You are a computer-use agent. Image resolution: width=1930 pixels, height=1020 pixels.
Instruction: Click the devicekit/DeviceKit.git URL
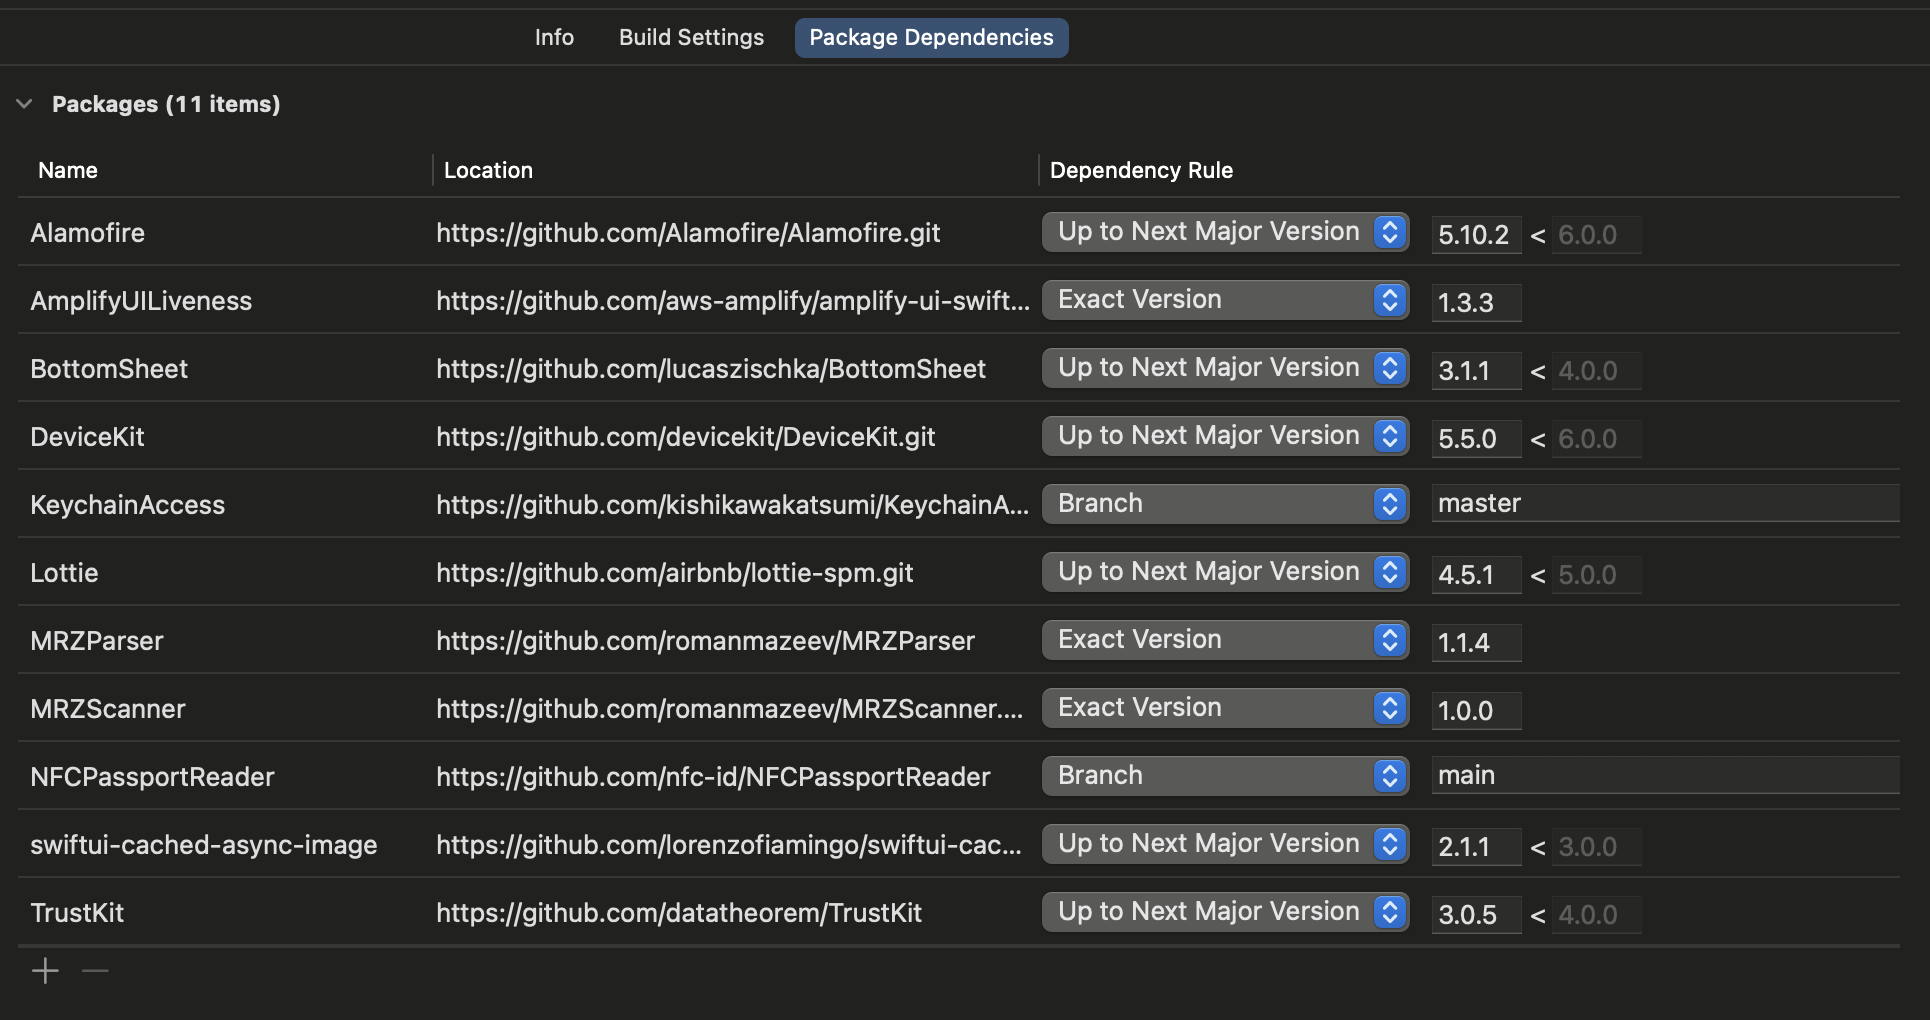point(686,437)
